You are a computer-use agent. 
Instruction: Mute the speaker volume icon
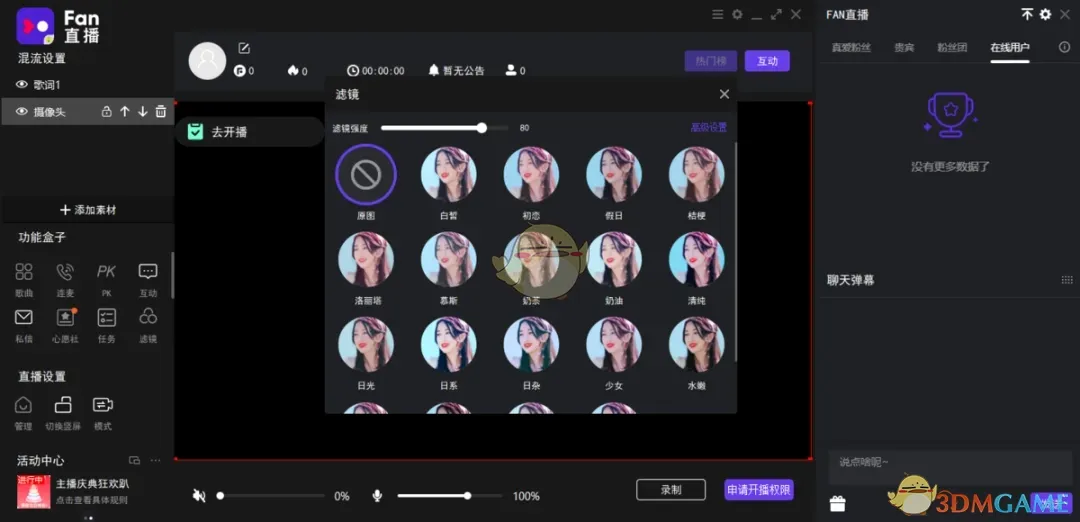[199, 496]
